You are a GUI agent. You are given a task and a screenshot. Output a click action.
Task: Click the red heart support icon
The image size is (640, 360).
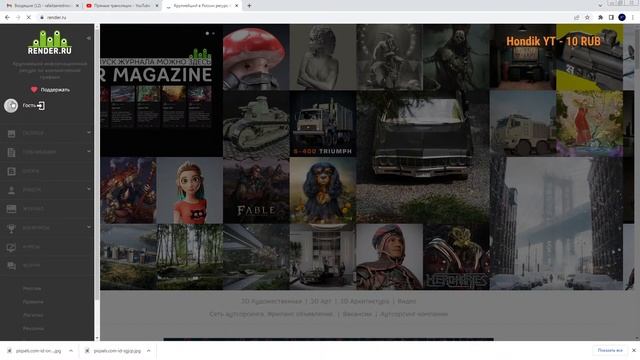pos(34,89)
